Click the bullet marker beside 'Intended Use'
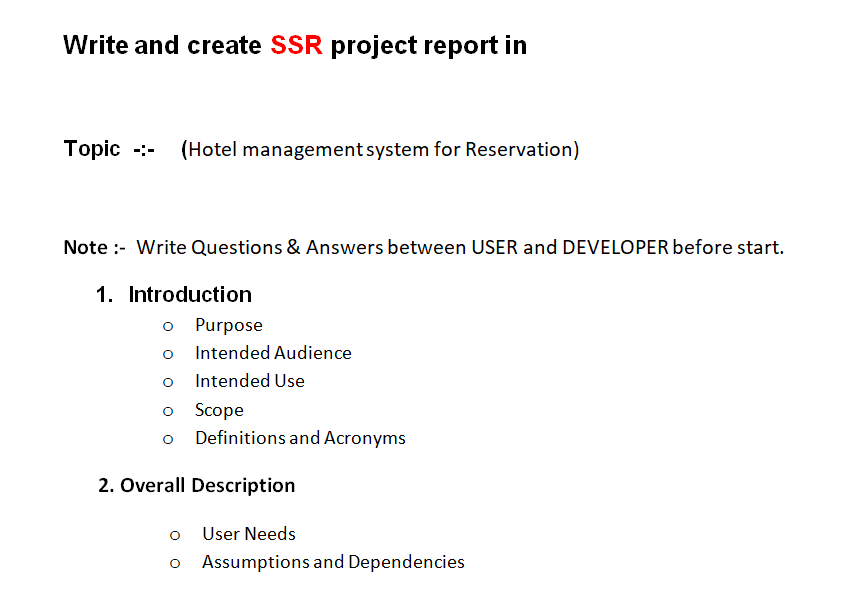 point(168,381)
